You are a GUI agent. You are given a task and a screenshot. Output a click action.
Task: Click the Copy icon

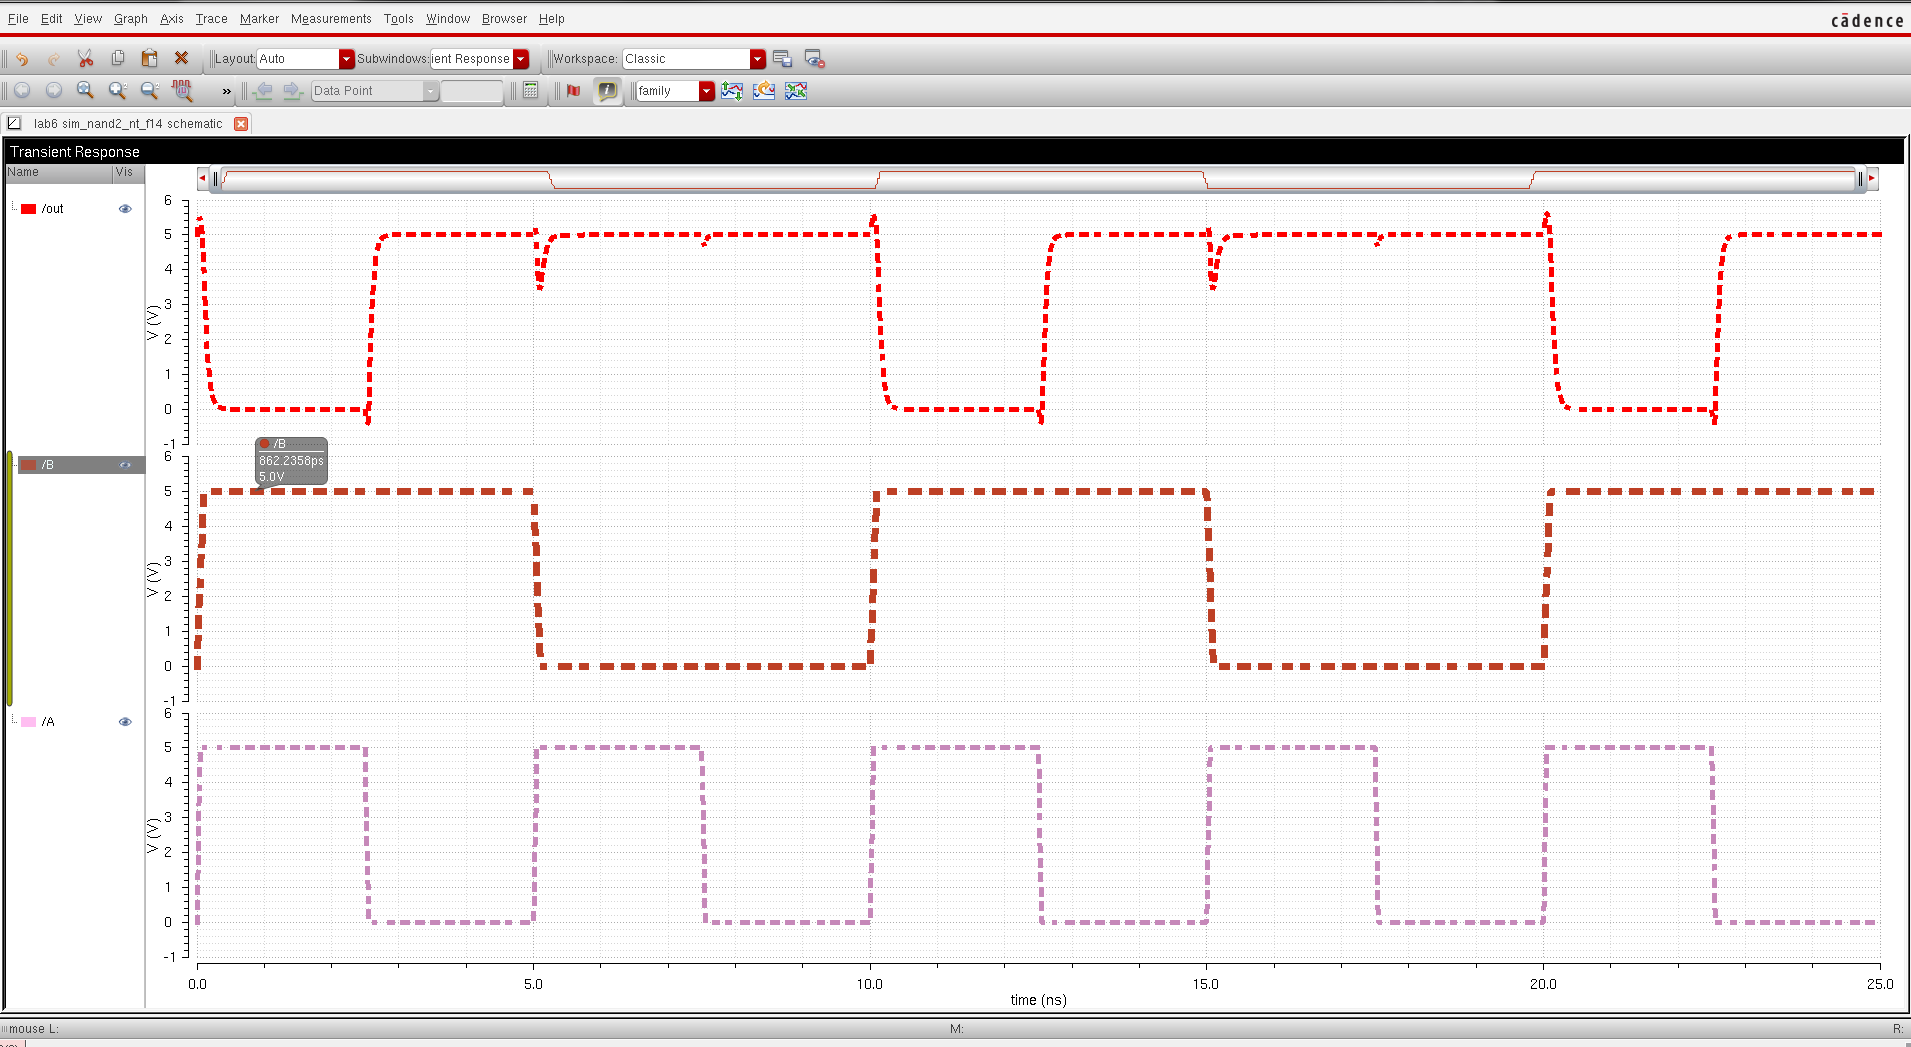click(118, 59)
